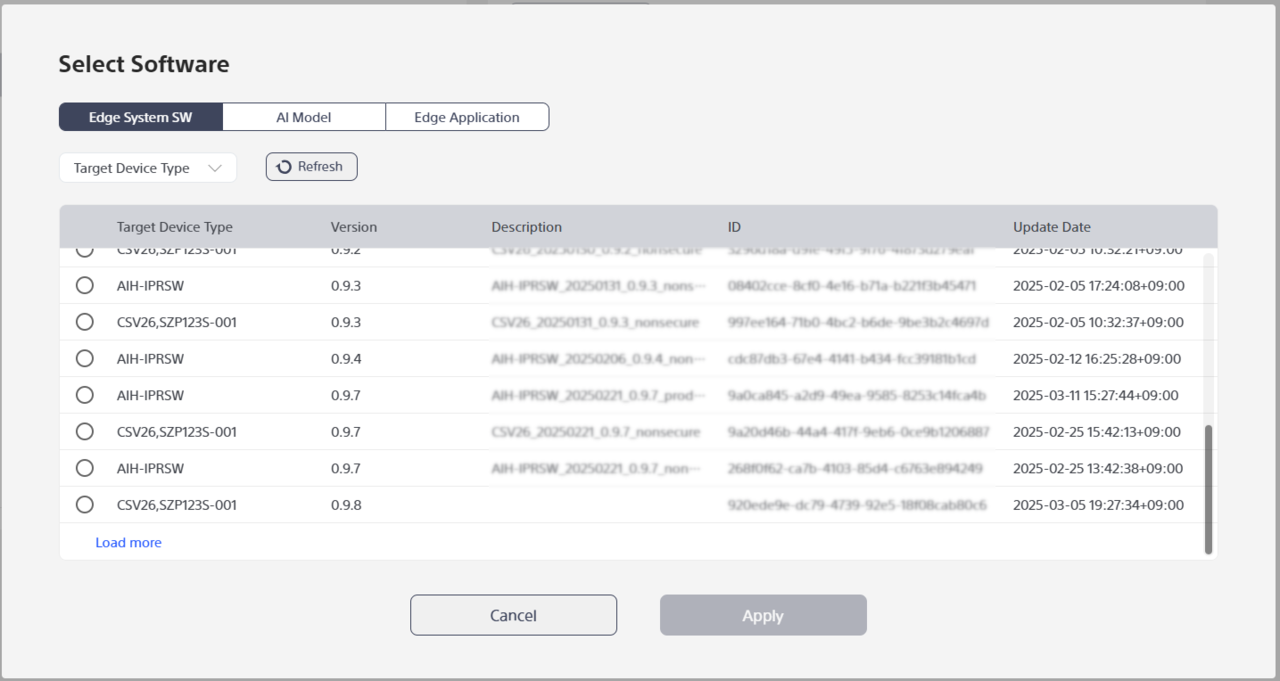Click the ID column header

click(734, 227)
